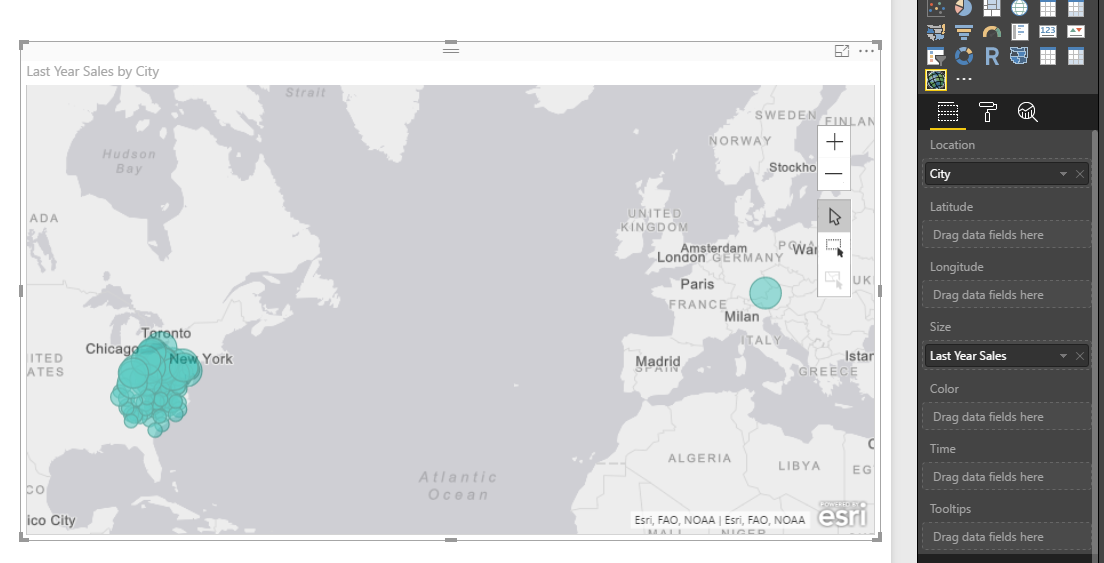
Task: Select the KPI visualization icon
Action: click(x=1076, y=32)
